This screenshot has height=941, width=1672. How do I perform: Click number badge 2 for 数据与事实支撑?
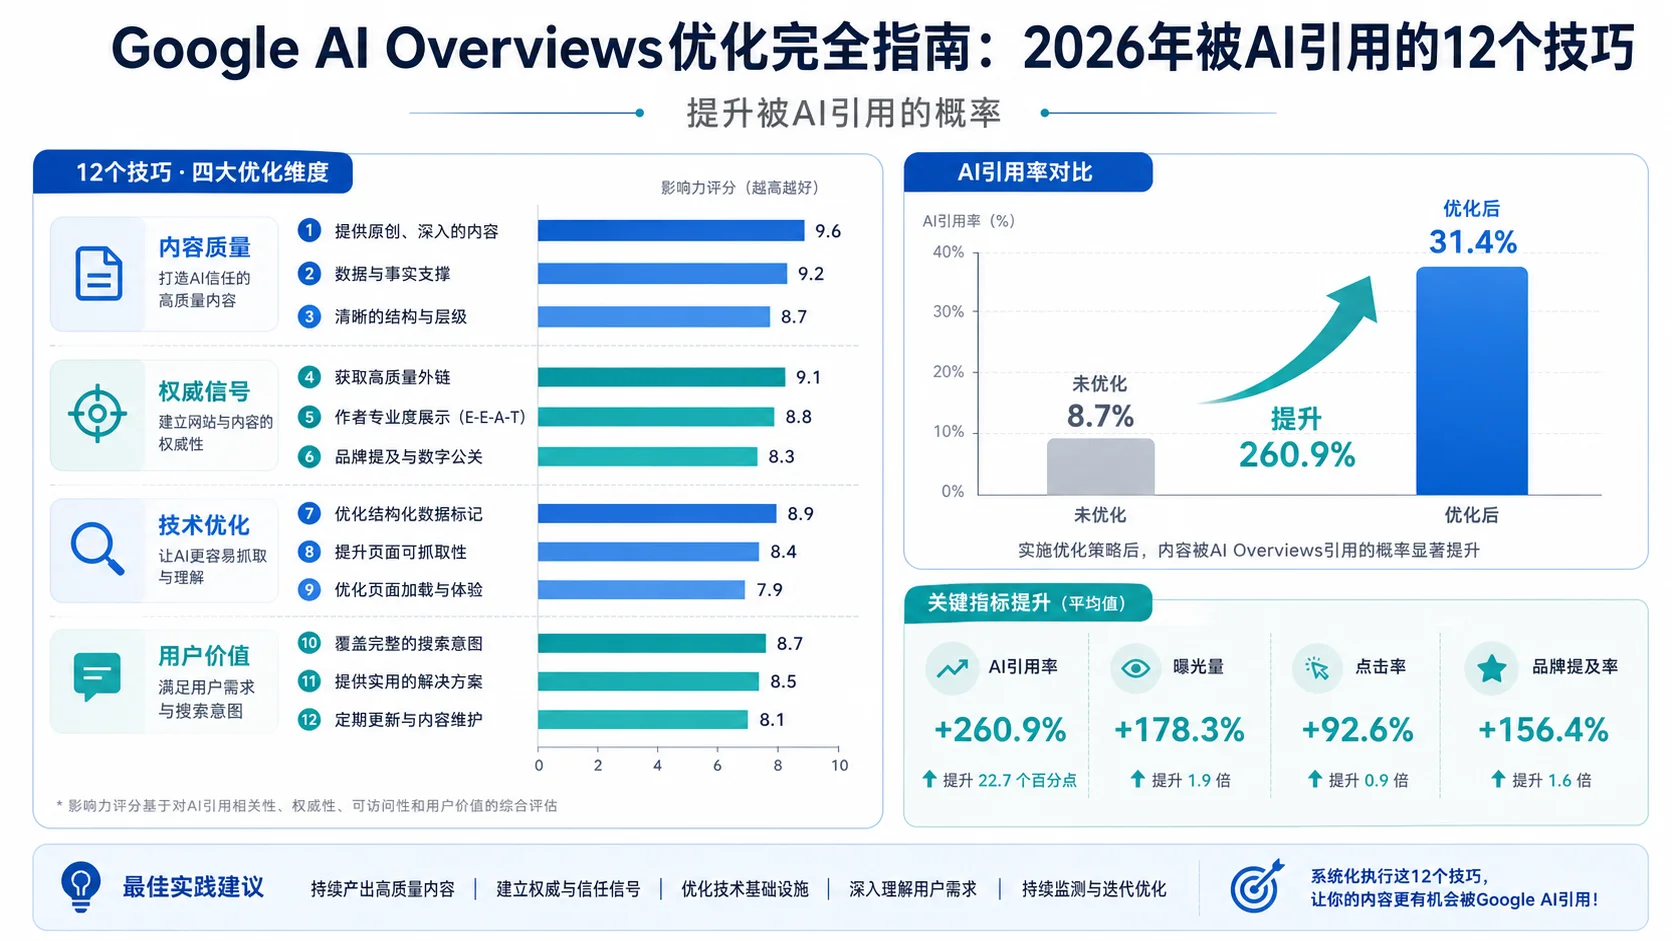point(309,274)
